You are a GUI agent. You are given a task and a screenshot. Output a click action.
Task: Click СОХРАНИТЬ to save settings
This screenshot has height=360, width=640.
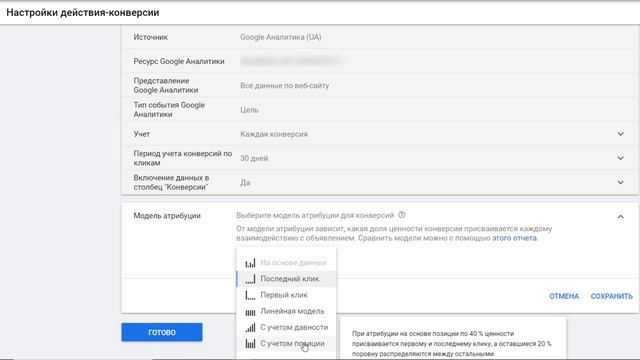(611, 296)
